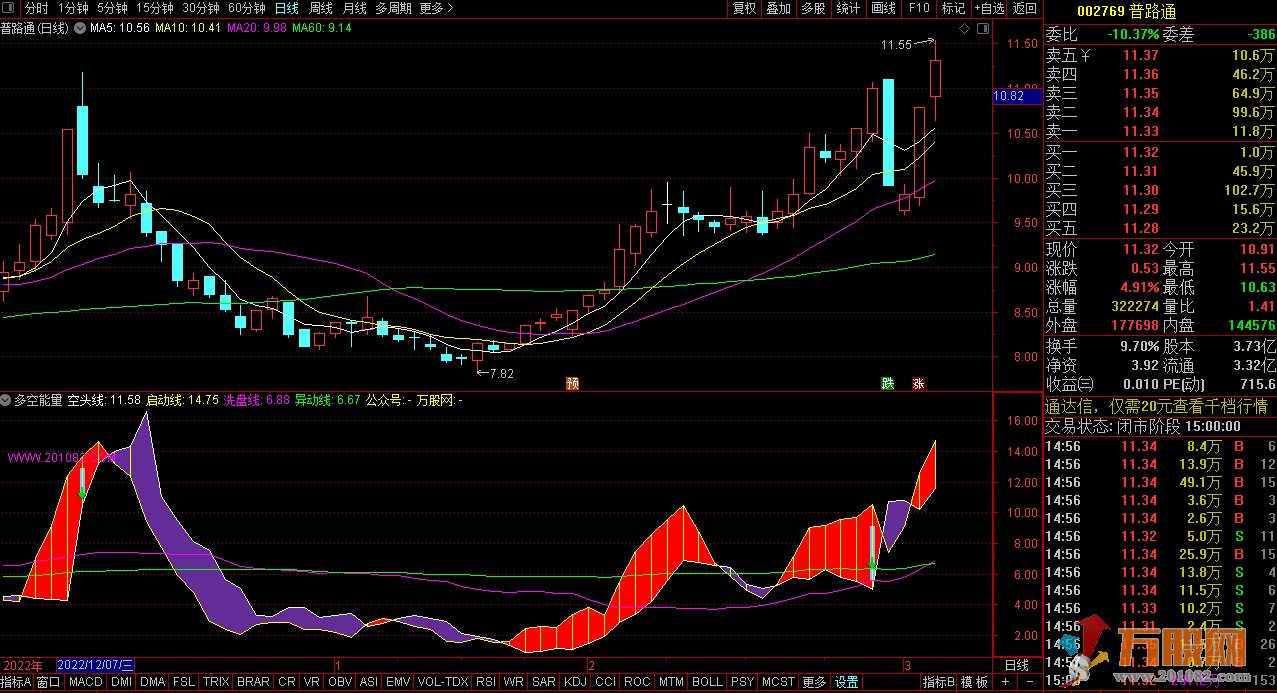Click the panel icon beside 分时
1277x693 pixels.
pyautogui.click(x=10, y=8)
